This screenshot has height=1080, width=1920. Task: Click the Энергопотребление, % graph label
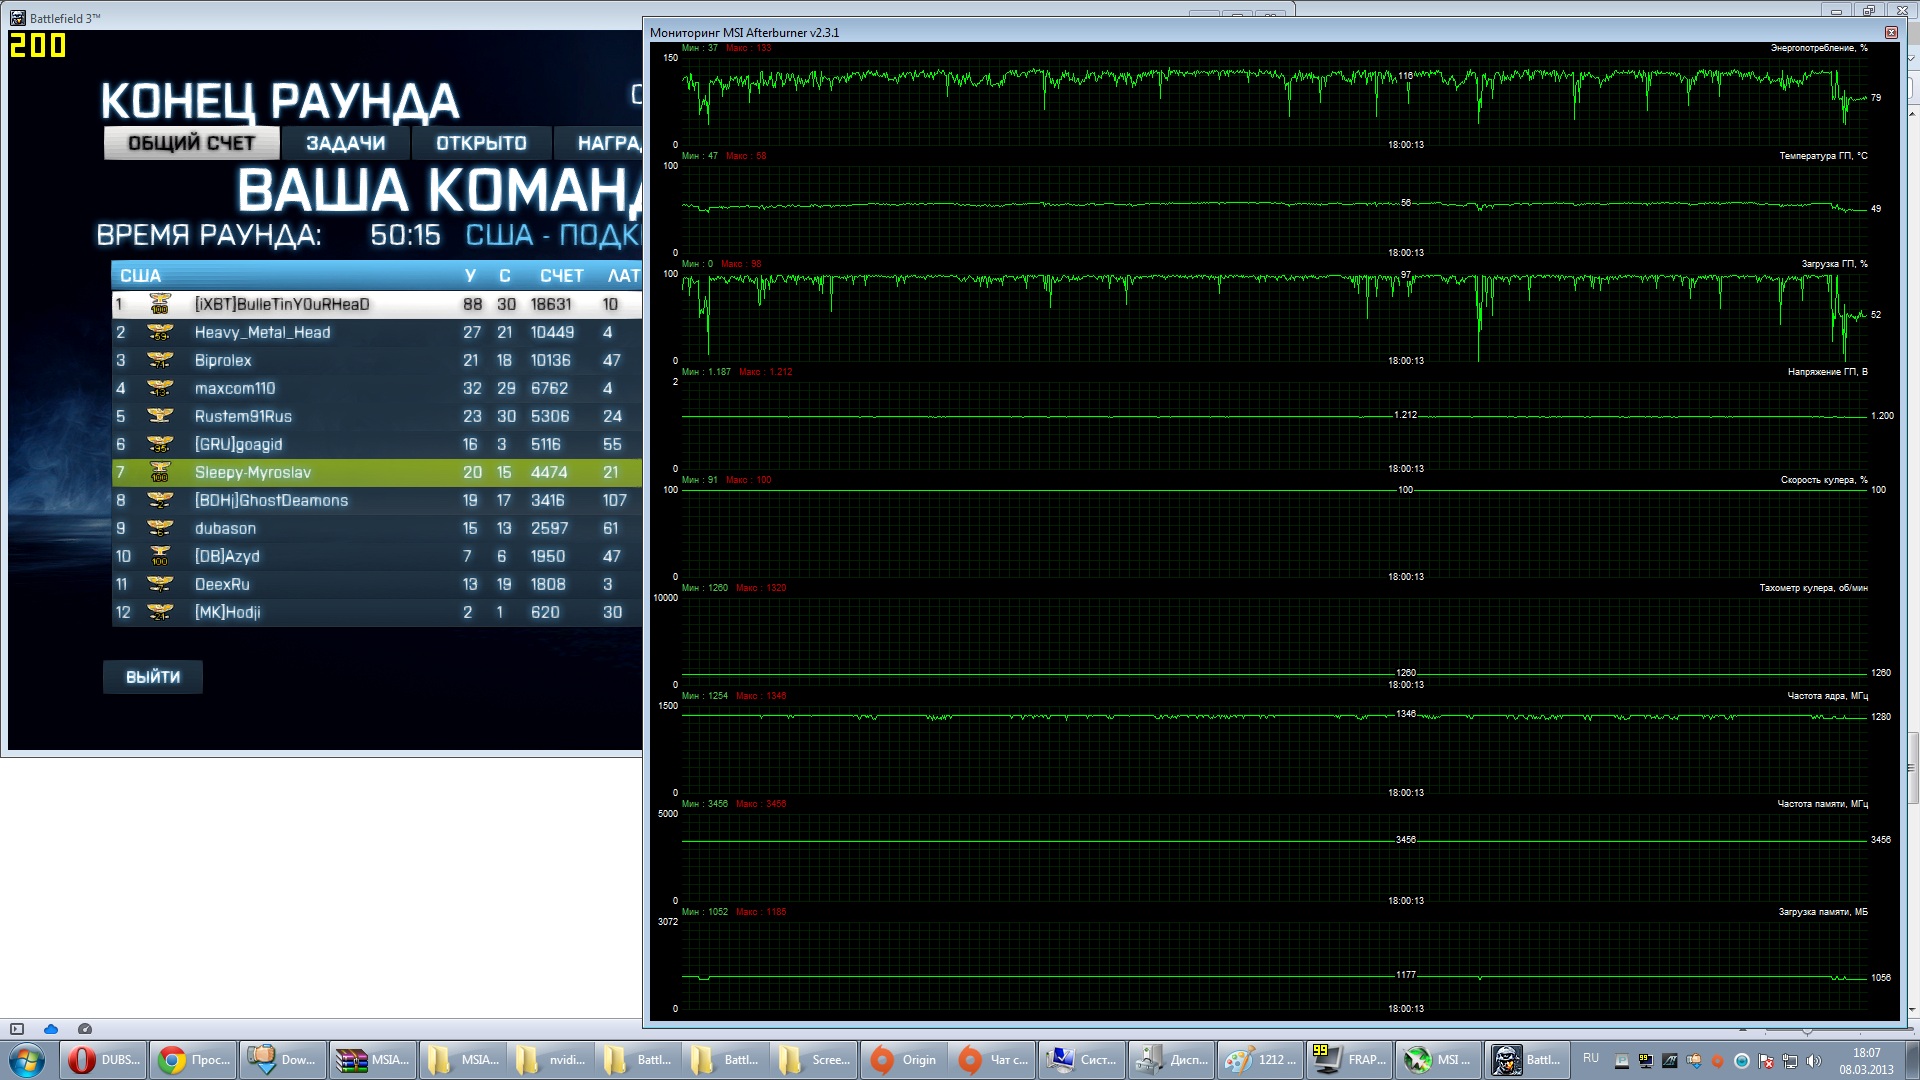1819,48
